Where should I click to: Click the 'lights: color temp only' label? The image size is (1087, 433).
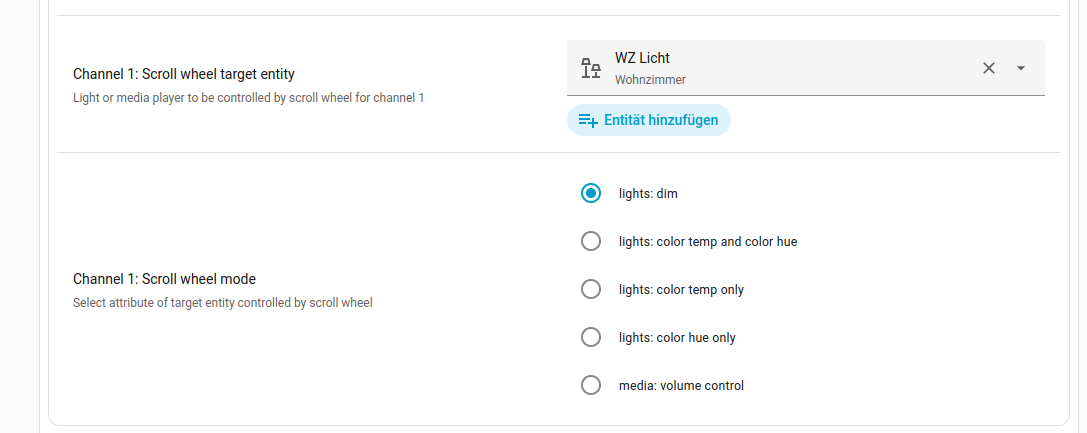(681, 289)
